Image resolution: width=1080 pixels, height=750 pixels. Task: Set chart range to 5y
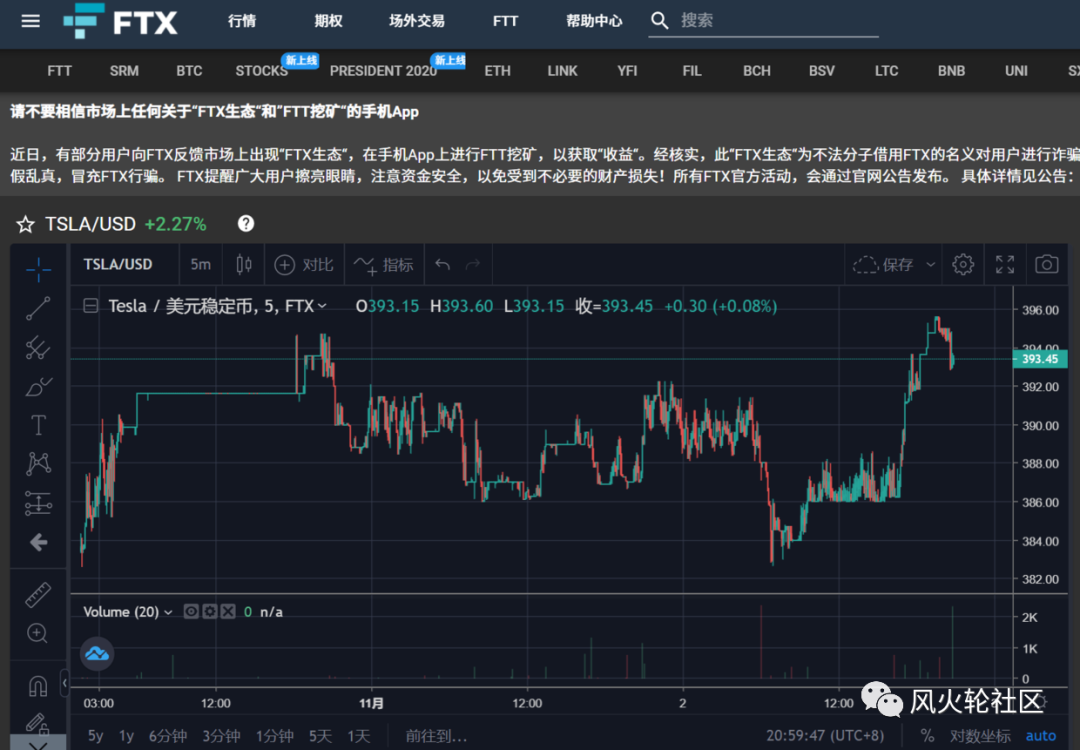96,736
